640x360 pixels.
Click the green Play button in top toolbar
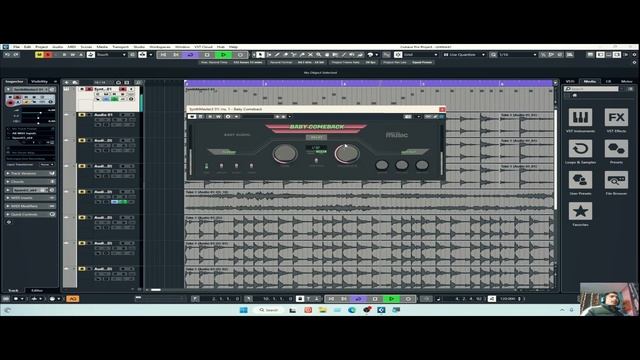pos(223,55)
